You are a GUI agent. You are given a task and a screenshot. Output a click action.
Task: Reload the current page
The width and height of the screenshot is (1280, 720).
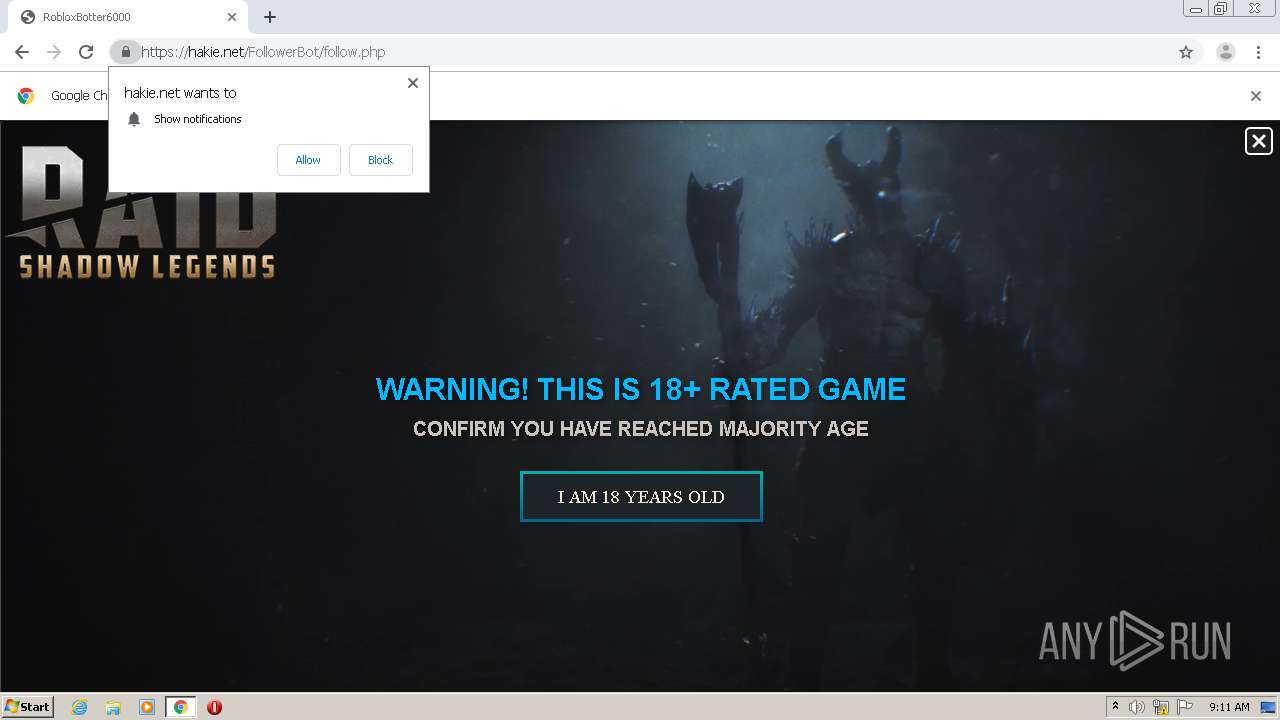(86, 52)
